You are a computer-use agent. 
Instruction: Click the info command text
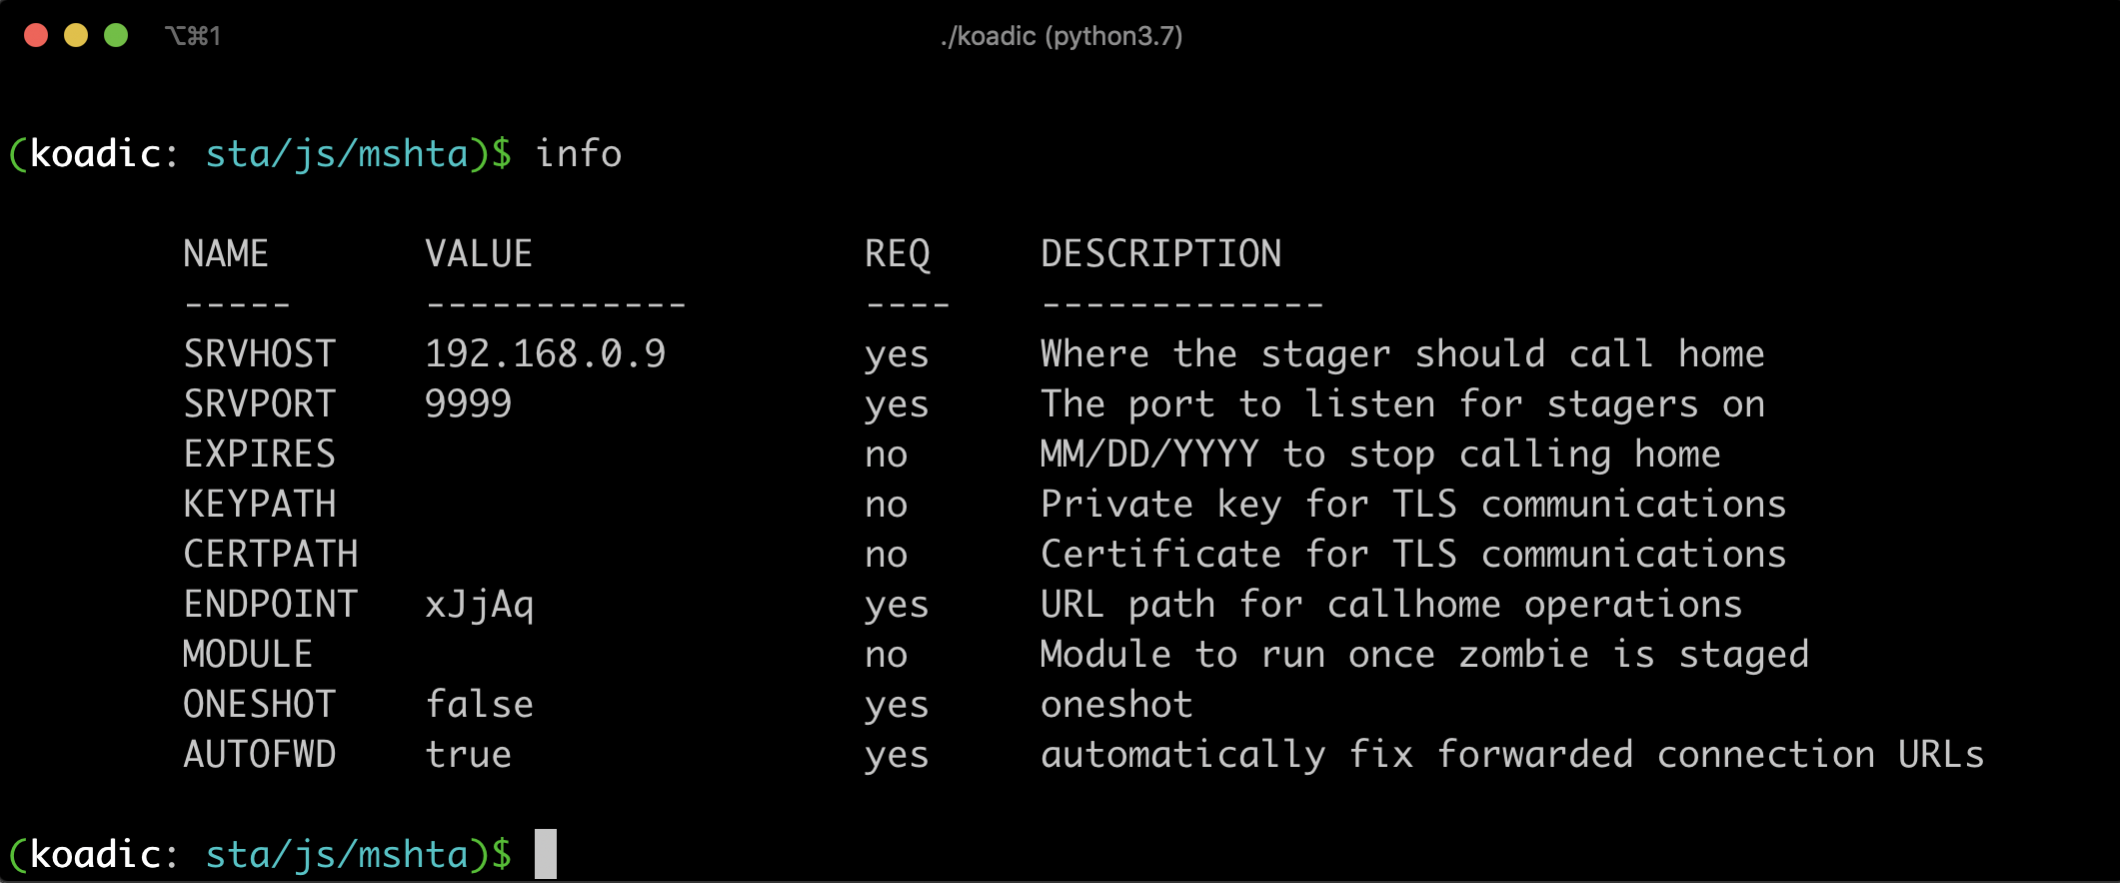click(x=579, y=153)
